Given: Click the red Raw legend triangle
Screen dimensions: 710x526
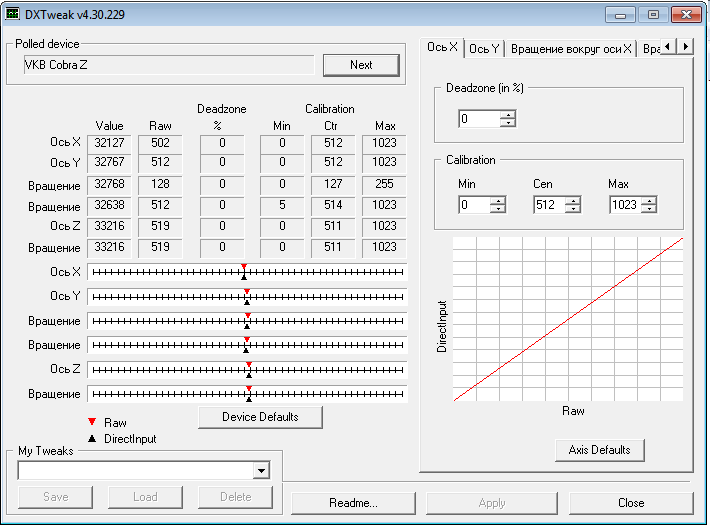Looking at the screenshot, I should pyautogui.click(x=92, y=422).
